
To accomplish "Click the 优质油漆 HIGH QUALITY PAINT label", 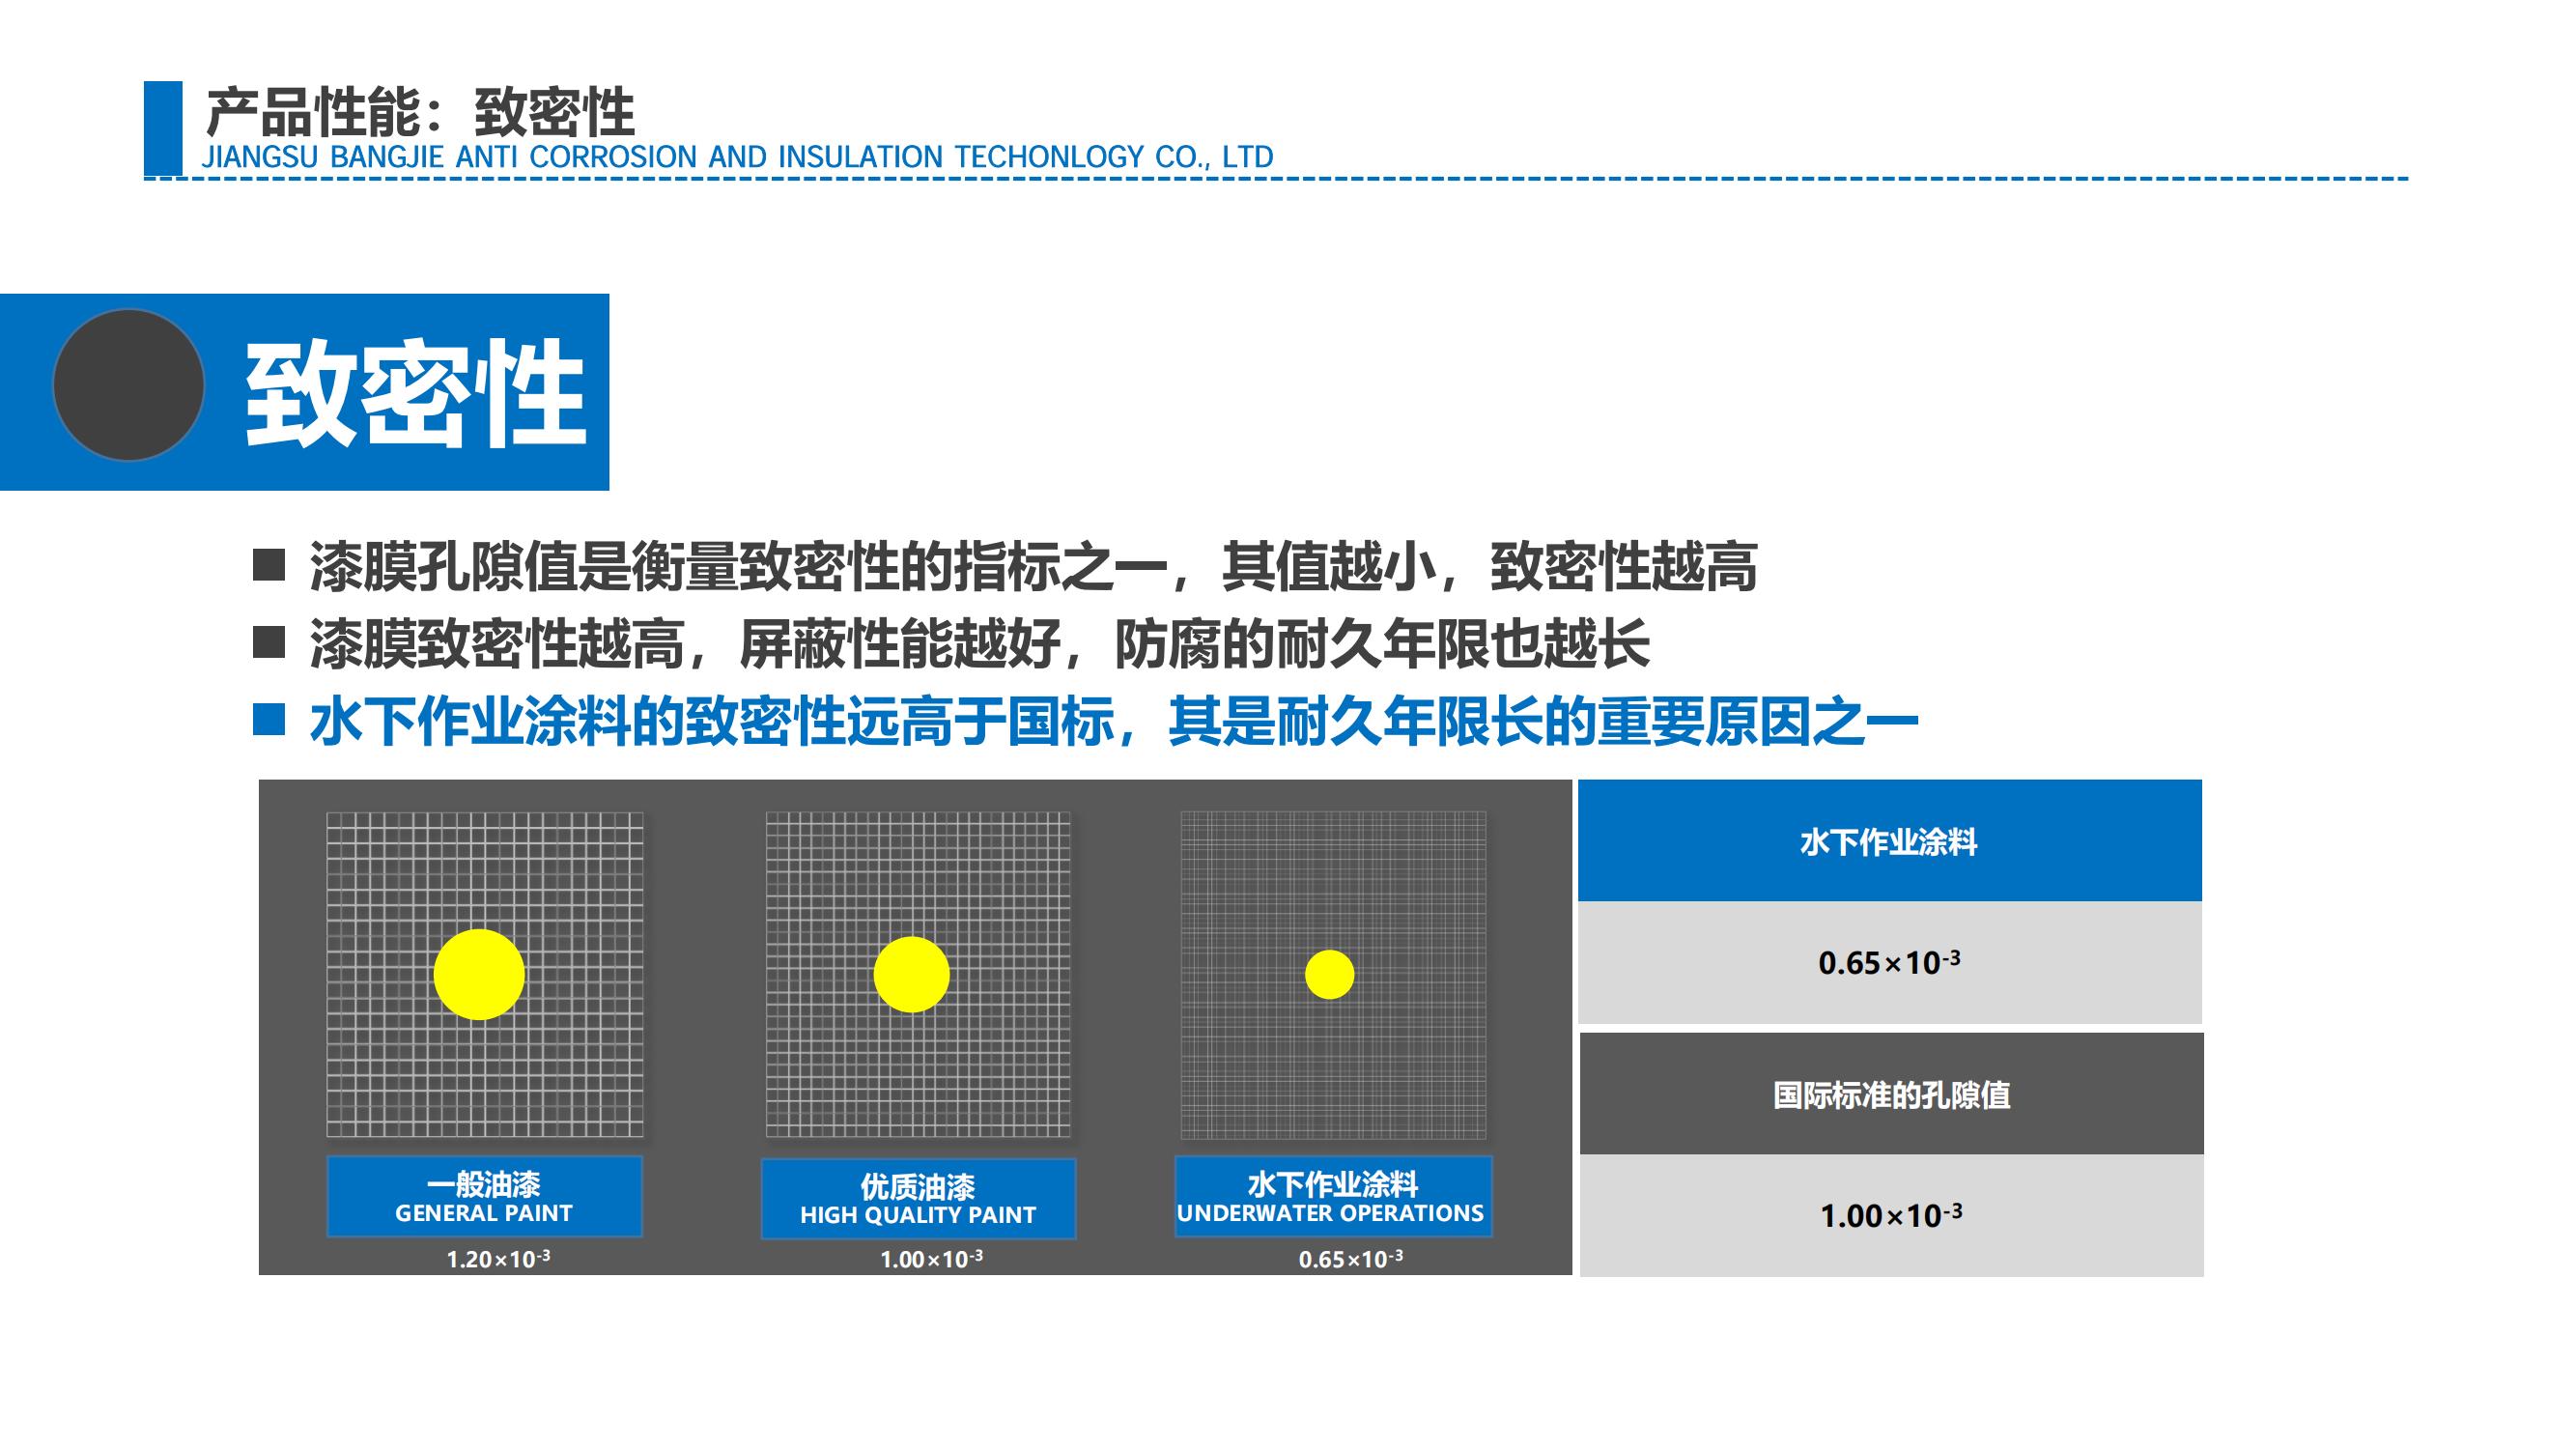I will click(x=918, y=1199).
